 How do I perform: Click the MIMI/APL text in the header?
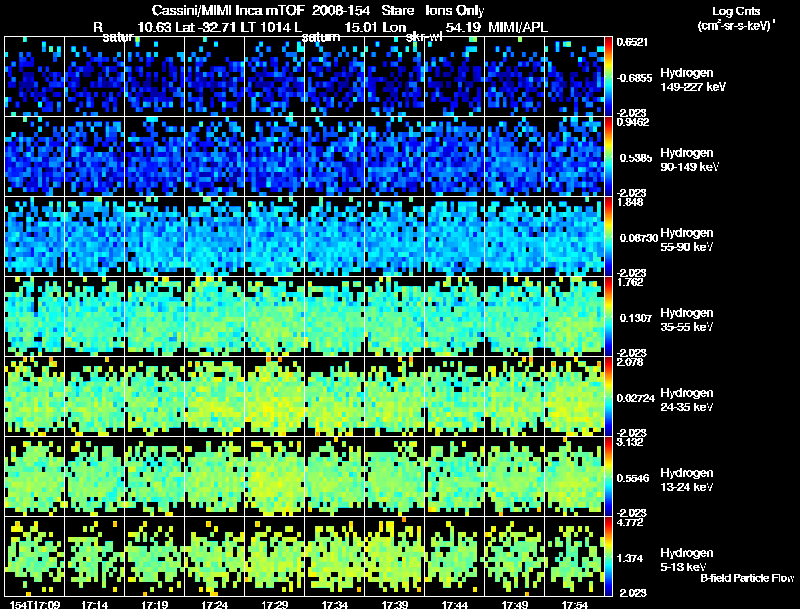[x=518, y=27]
